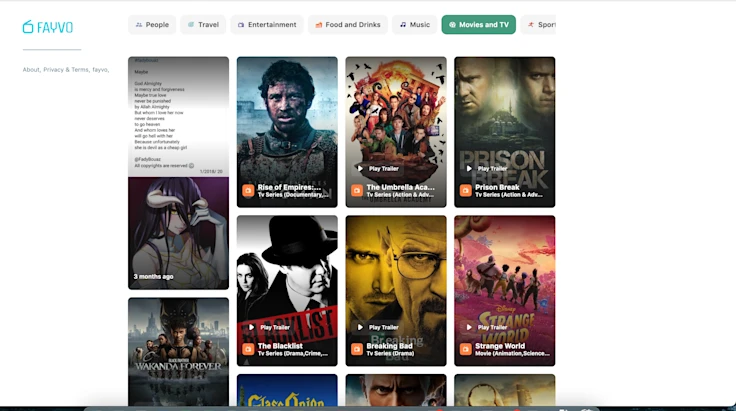Open the Prison Break title text
Image resolution: width=736 pixels, height=411 pixels.
(497, 187)
